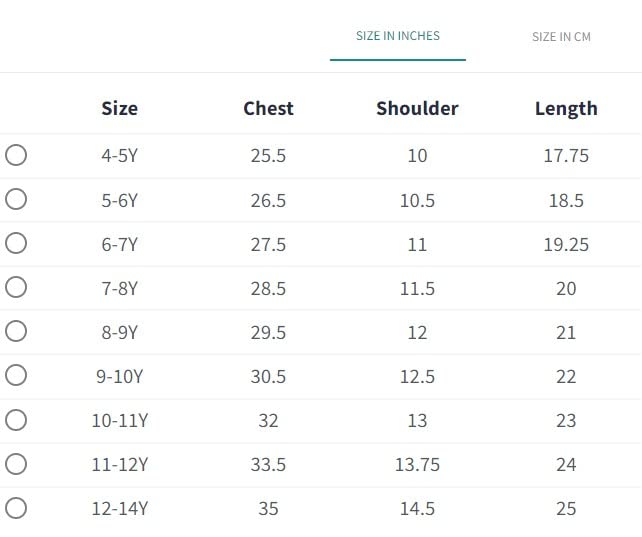Select the 10-11Y size radio button
Viewport: 642px width, 537px height.
(16, 419)
